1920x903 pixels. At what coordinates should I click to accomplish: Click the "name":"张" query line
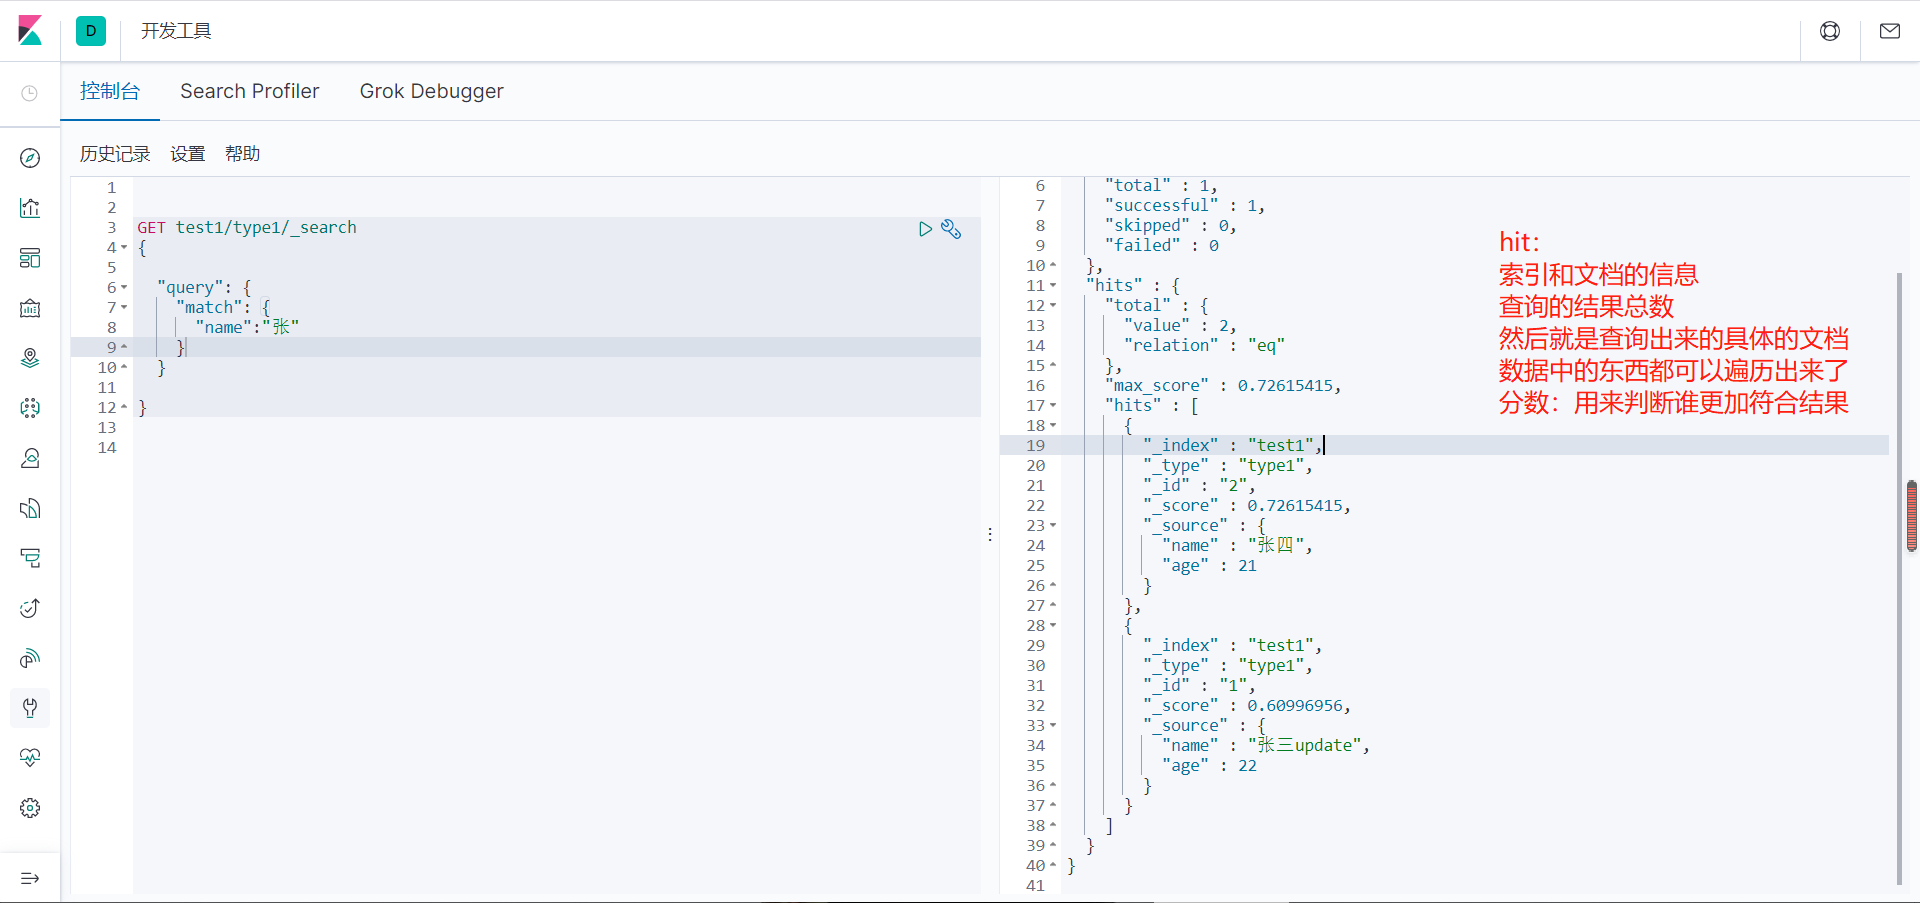pos(247,327)
